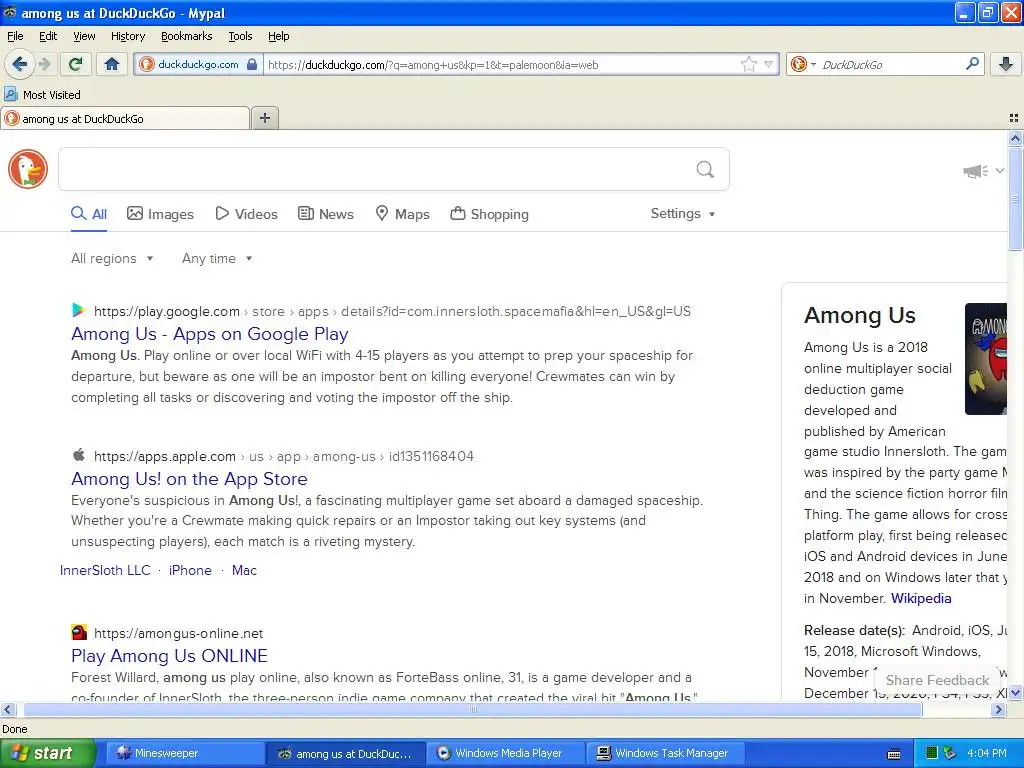Follow the iPhone sublink
Viewport: 1024px width, 768px height.
point(190,570)
